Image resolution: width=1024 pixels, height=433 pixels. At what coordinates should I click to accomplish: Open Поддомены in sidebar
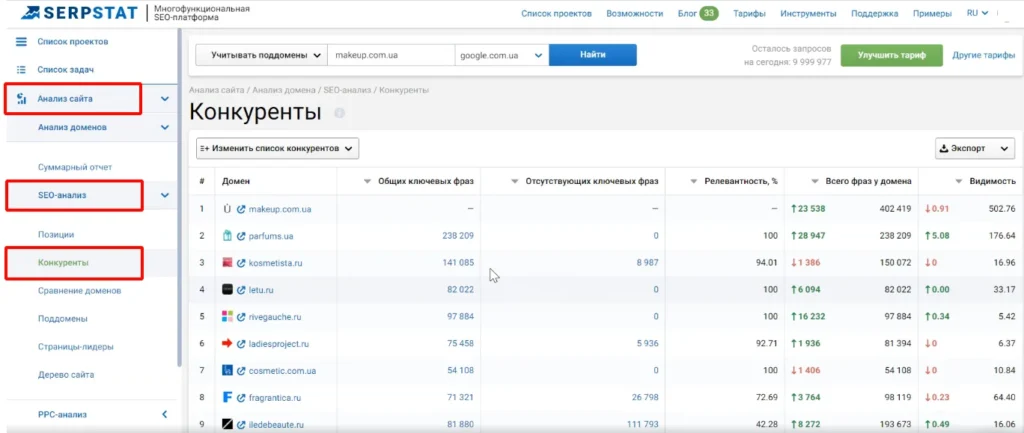63,319
